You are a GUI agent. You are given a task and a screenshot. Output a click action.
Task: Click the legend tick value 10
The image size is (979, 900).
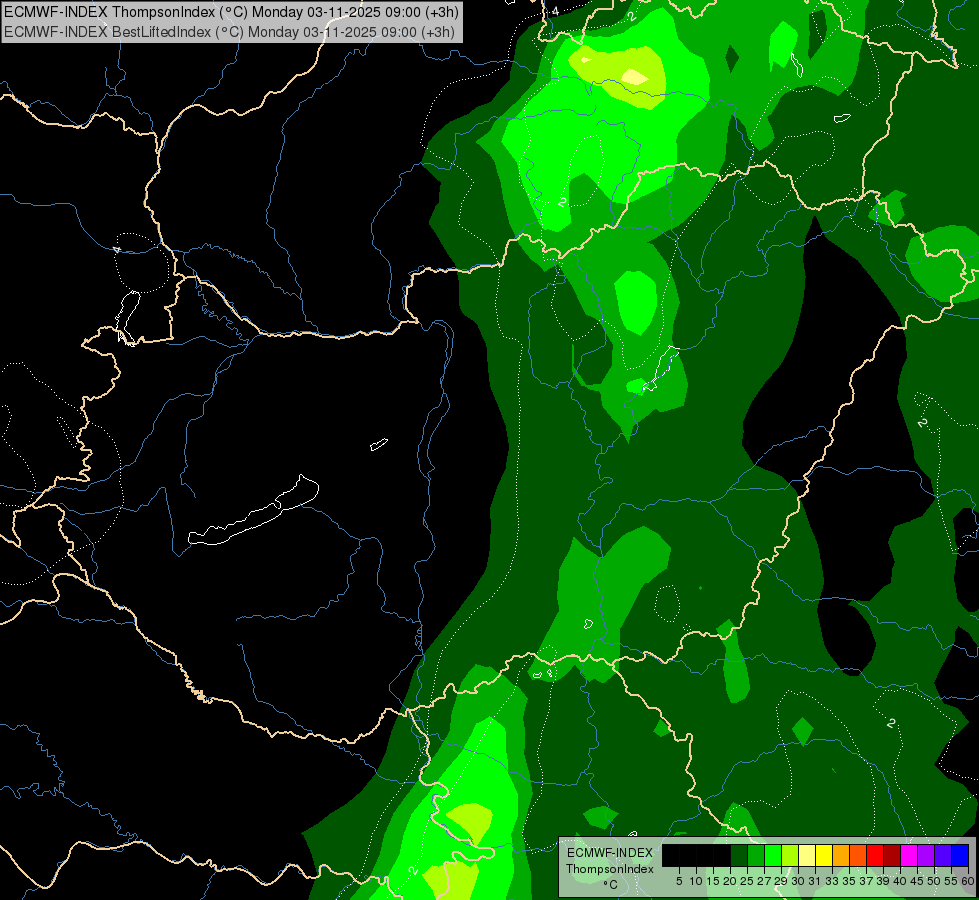[696, 881]
